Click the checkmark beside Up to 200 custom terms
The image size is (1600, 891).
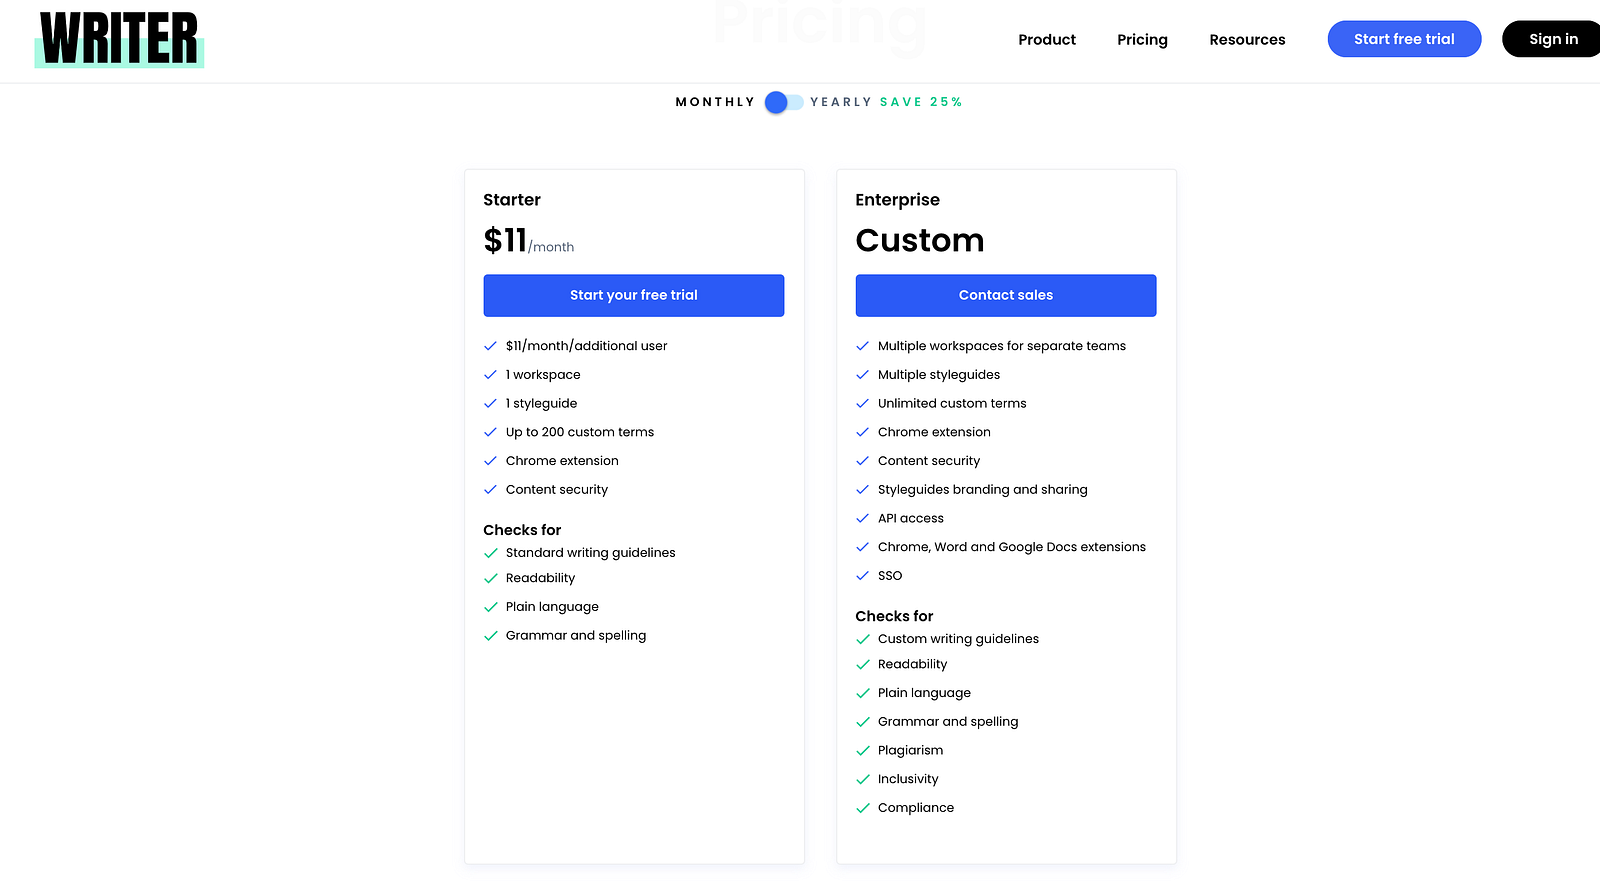click(490, 432)
